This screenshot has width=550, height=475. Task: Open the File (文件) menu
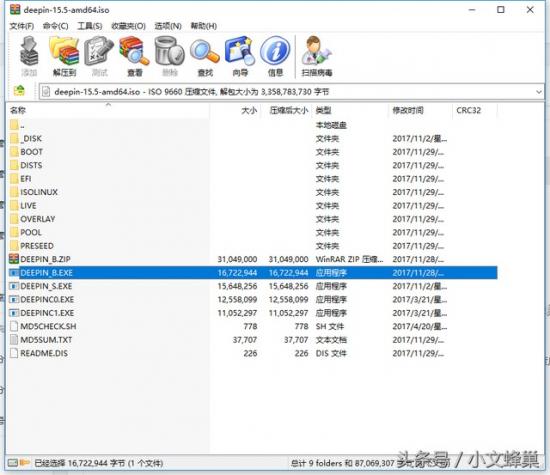click(21, 26)
